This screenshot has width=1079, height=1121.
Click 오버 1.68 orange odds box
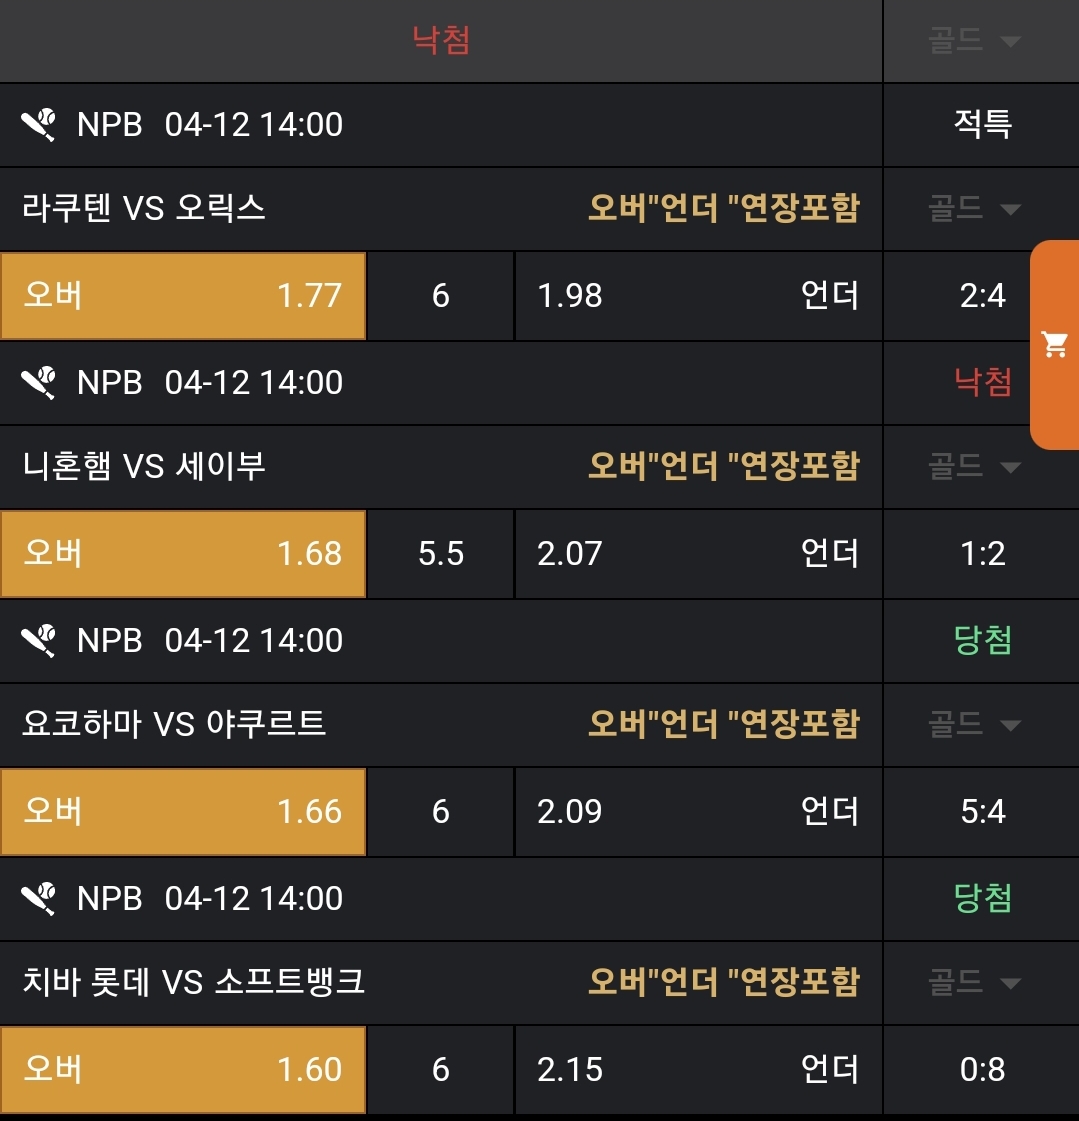183,554
